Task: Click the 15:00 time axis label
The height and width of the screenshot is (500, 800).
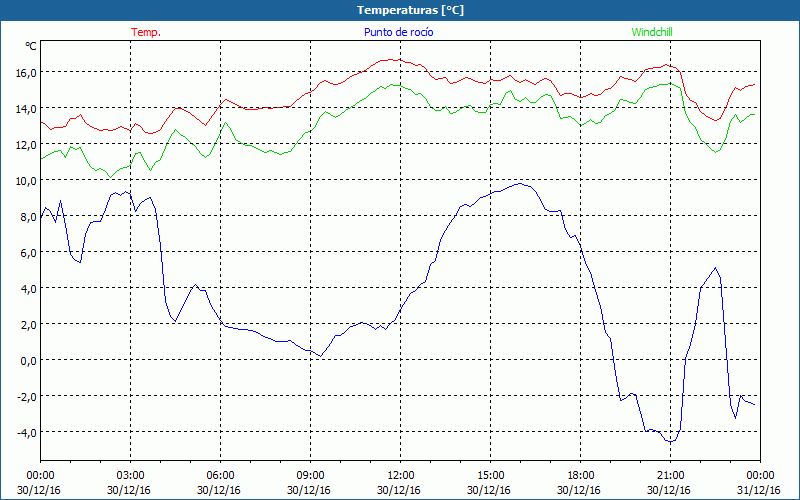Action: [x=490, y=476]
